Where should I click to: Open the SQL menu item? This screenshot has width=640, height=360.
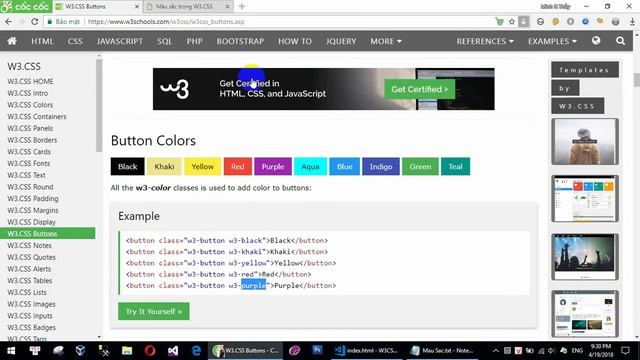(164, 41)
